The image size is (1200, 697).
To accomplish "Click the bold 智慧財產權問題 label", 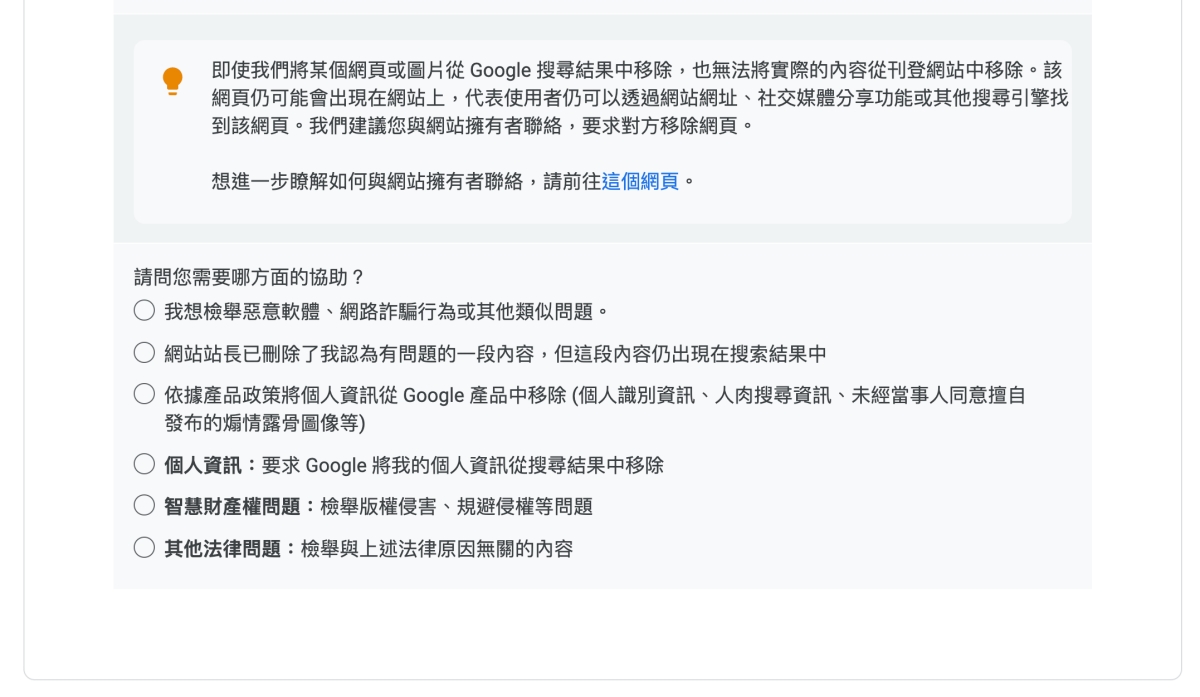I will pos(232,507).
